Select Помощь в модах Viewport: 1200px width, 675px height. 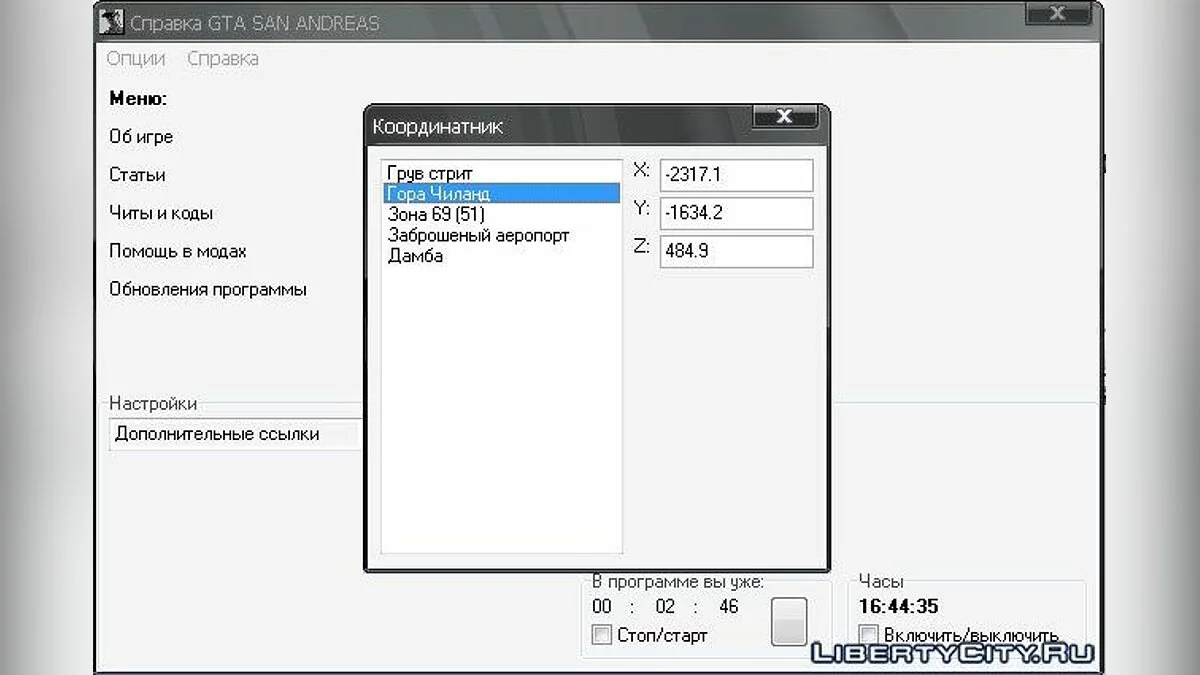coord(178,251)
